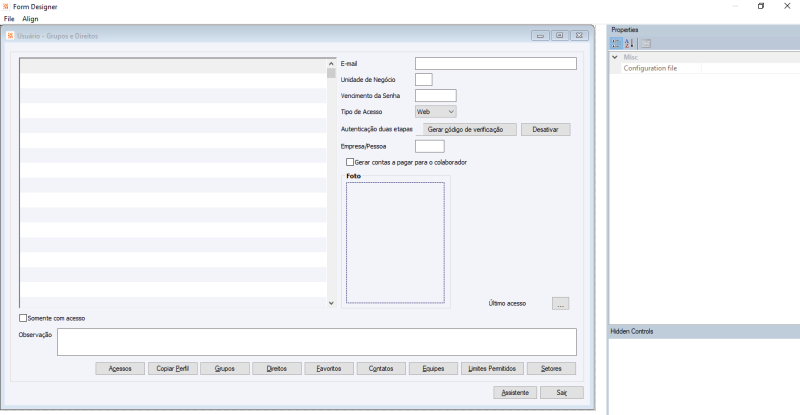Viewport: 800px width, 415px height.
Task: Select Alphabetical sort icon in Properties
Action: (x=629, y=43)
